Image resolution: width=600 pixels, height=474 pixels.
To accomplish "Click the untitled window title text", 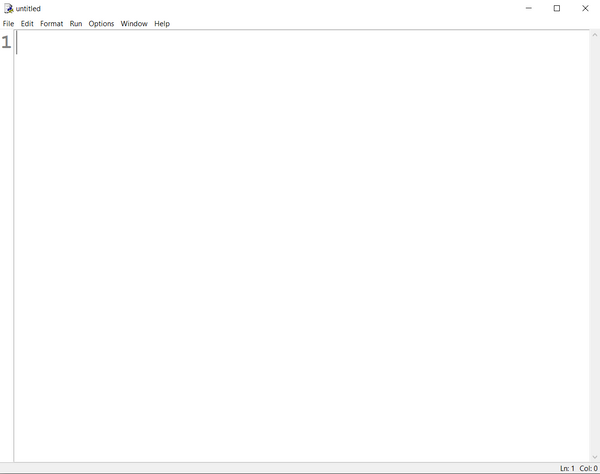I will (28, 8).
